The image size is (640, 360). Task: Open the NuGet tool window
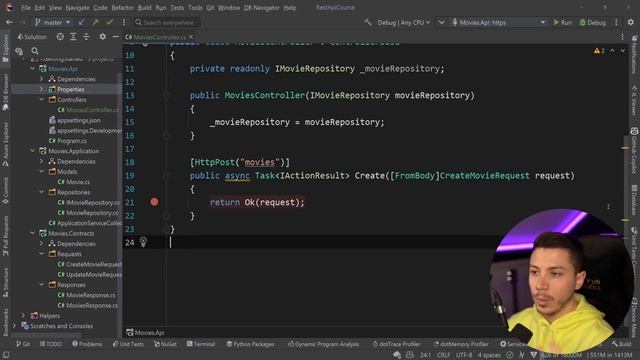pos(165,344)
